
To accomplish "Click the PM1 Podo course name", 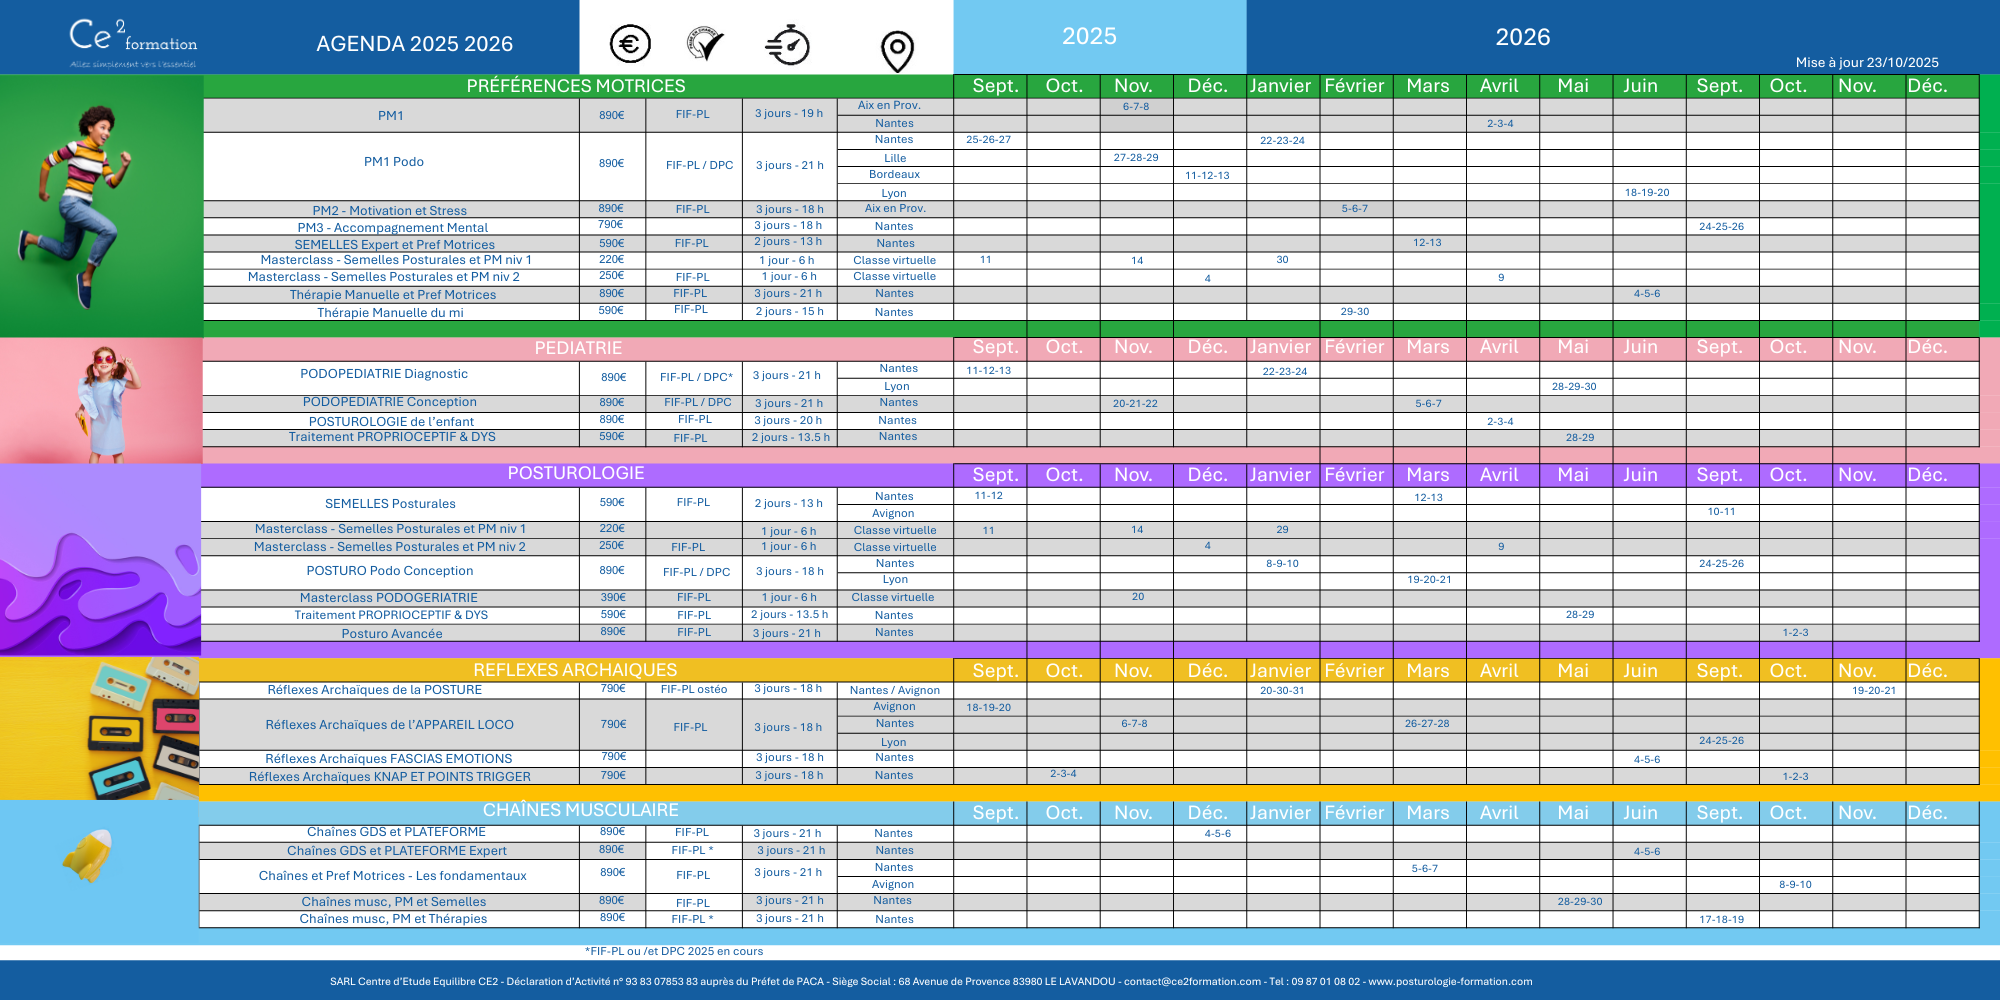I will coord(393,162).
